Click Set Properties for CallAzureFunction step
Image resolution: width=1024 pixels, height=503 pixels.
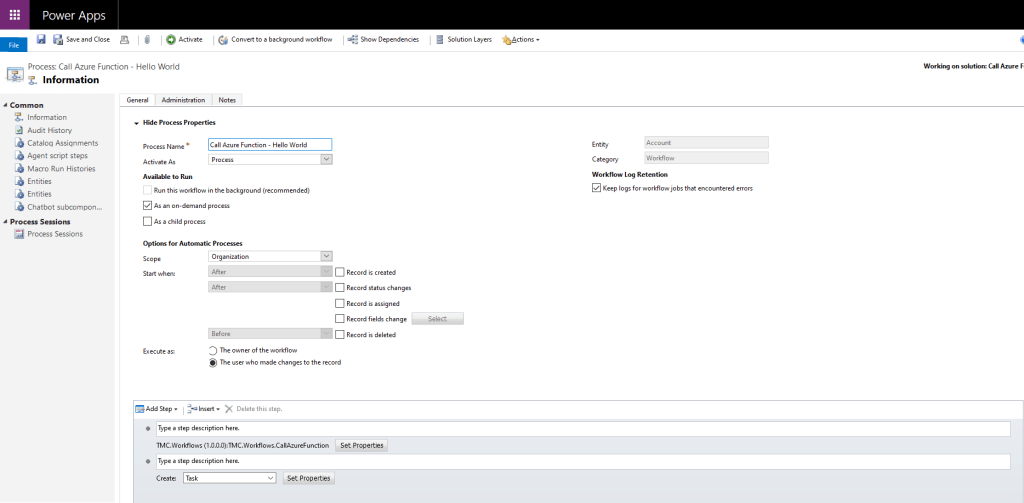(362, 445)
